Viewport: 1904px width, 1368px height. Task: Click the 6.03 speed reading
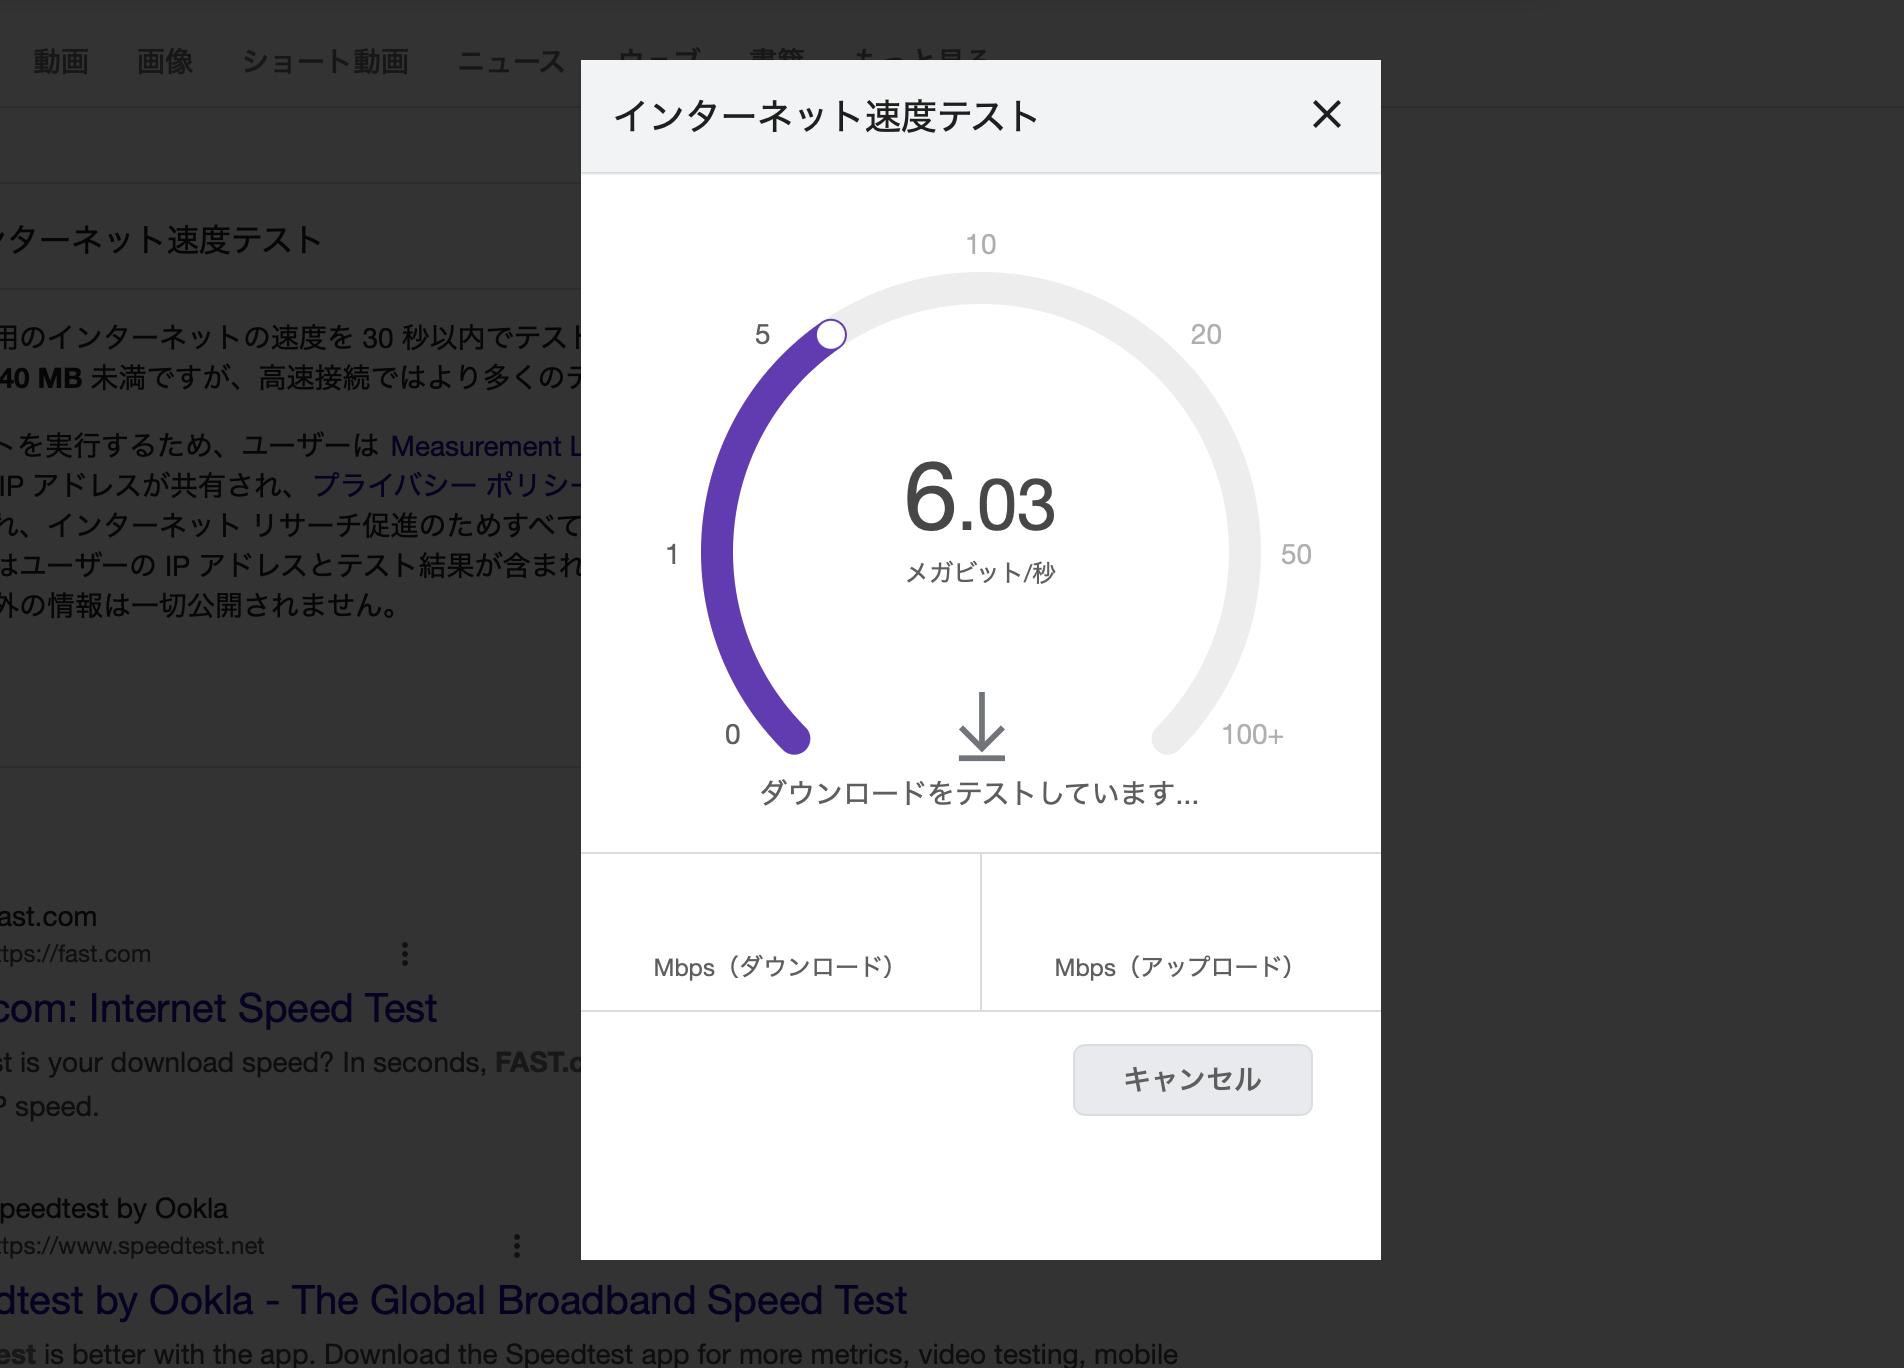coord(980,498)
